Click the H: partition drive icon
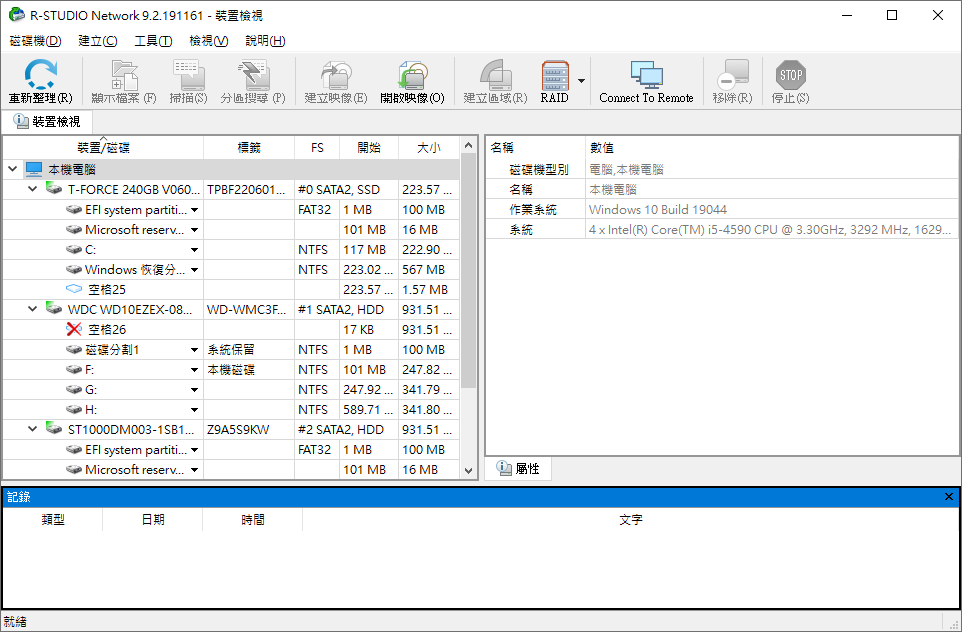The height and width of the screenshot is (632, 962). (x=74, y=410)
